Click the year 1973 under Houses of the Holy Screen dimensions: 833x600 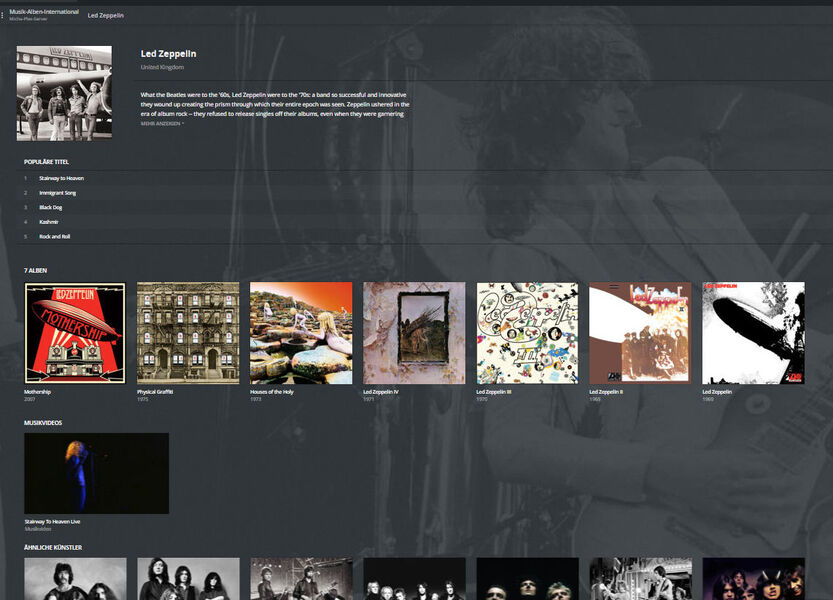(x=256, y=399)
